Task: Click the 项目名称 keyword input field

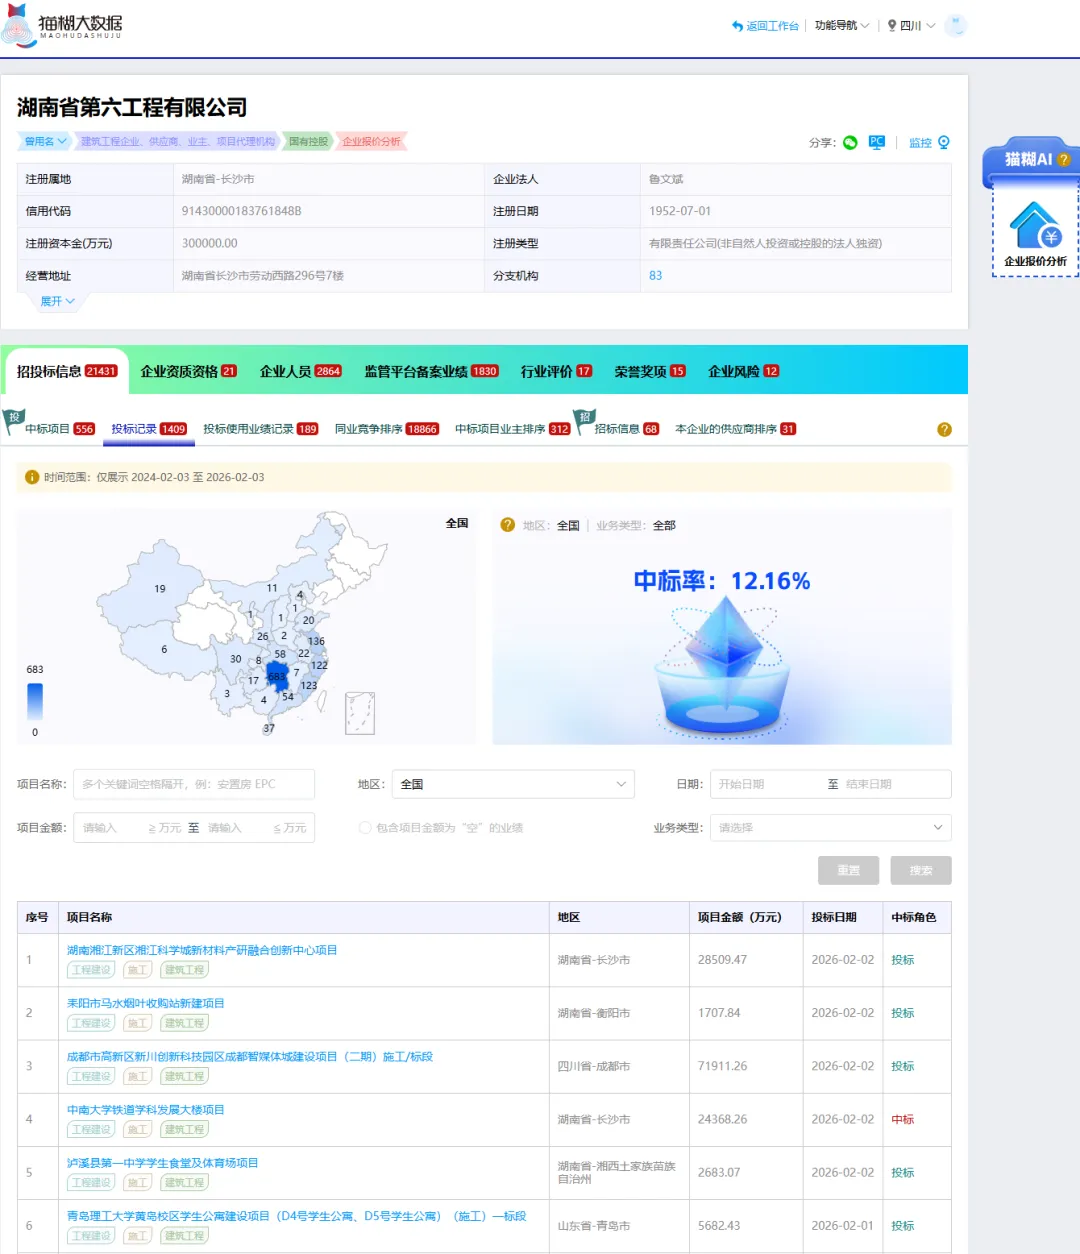Action: [194, 784]
